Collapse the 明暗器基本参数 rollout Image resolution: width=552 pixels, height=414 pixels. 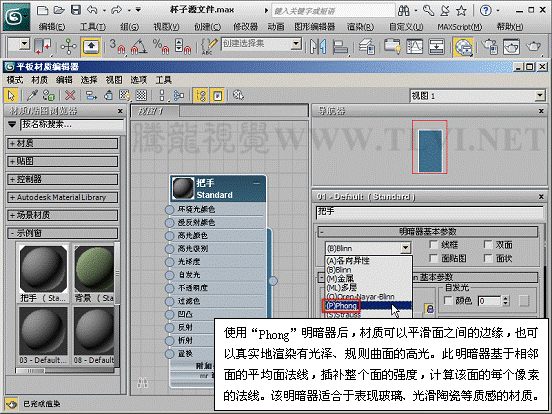(428, 231)
